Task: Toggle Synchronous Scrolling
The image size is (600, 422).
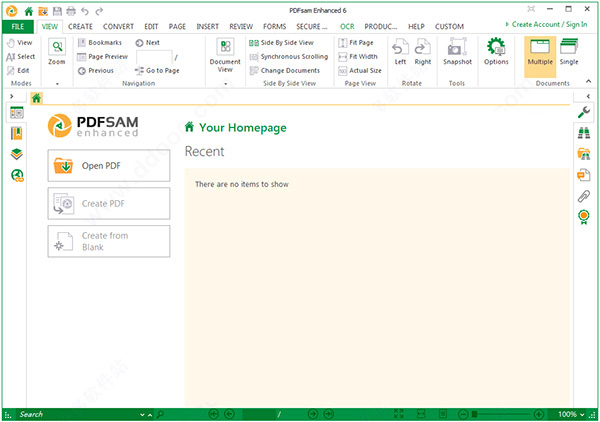Action: 289,57
